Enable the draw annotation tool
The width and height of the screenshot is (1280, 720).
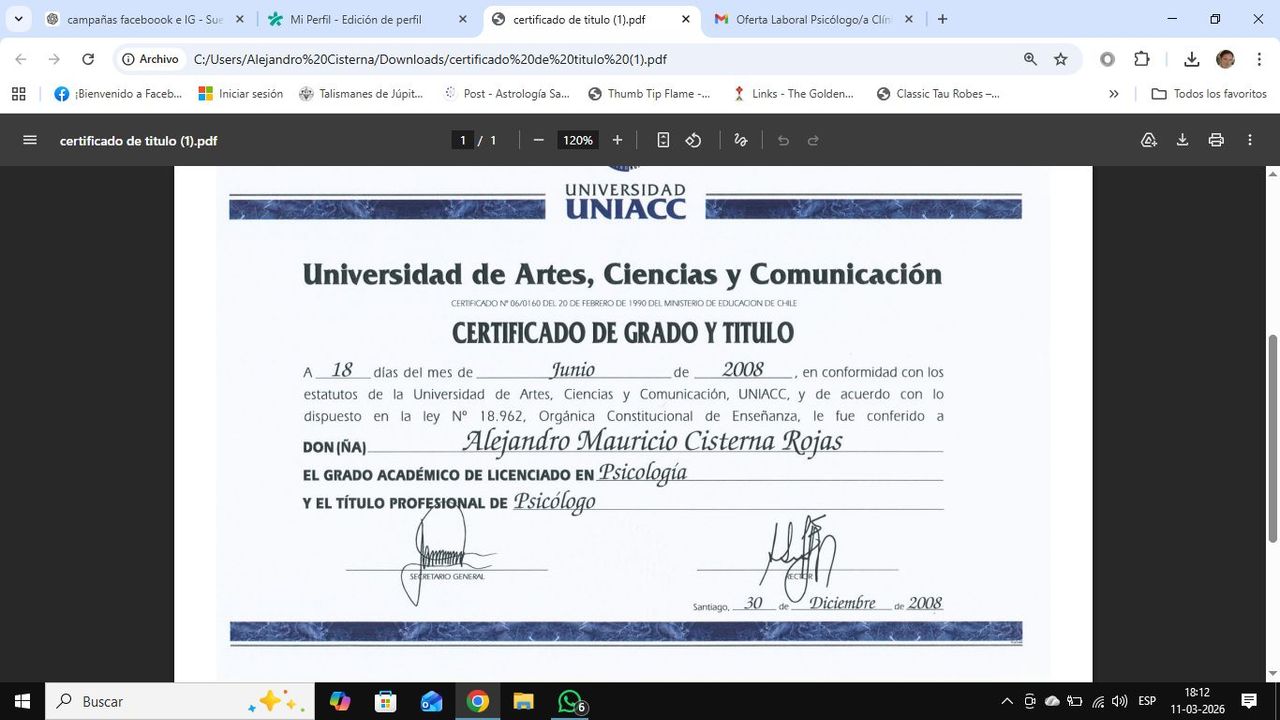point(741,140)
